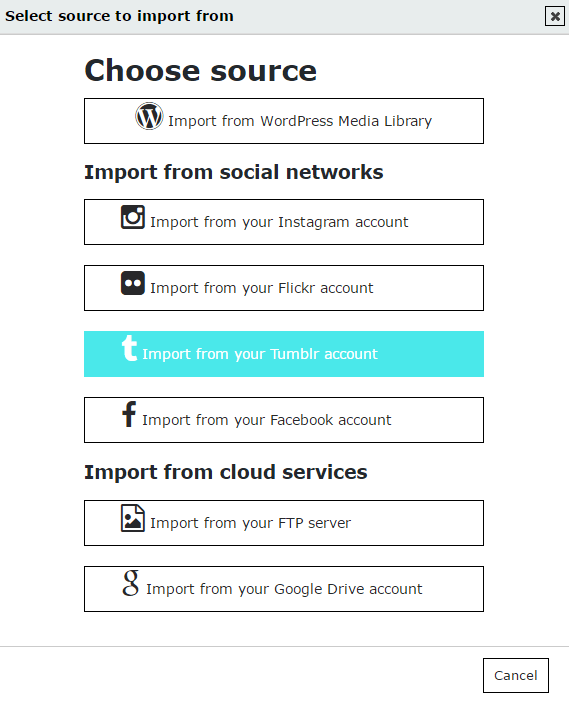Click the Google 'g' logo icon
Image resolution: width=570 pixels, height=704 pixels.
tap(131, 583)
